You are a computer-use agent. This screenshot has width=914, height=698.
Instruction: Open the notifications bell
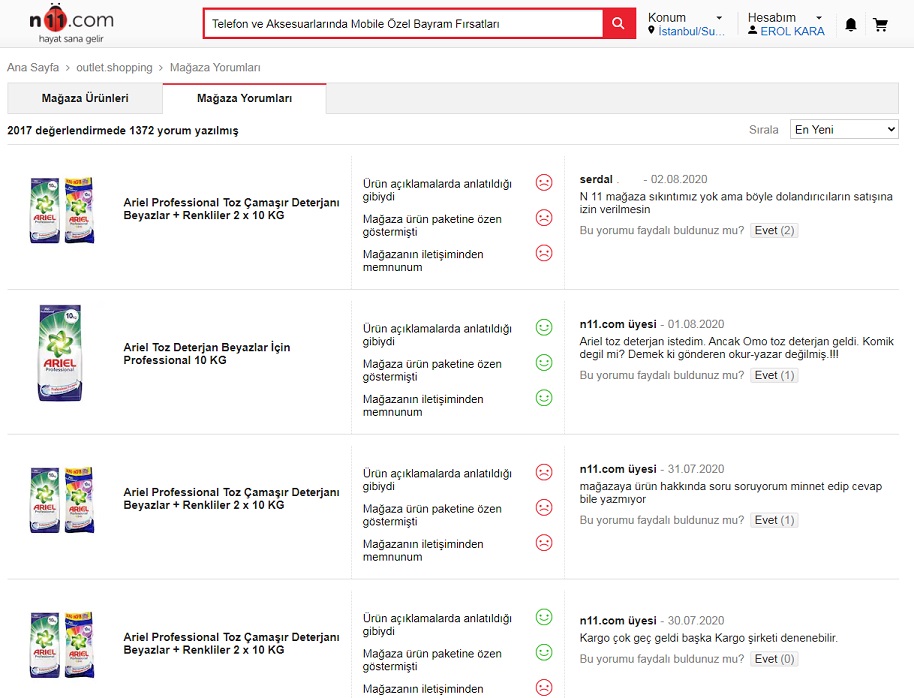(x=850, y=24)
